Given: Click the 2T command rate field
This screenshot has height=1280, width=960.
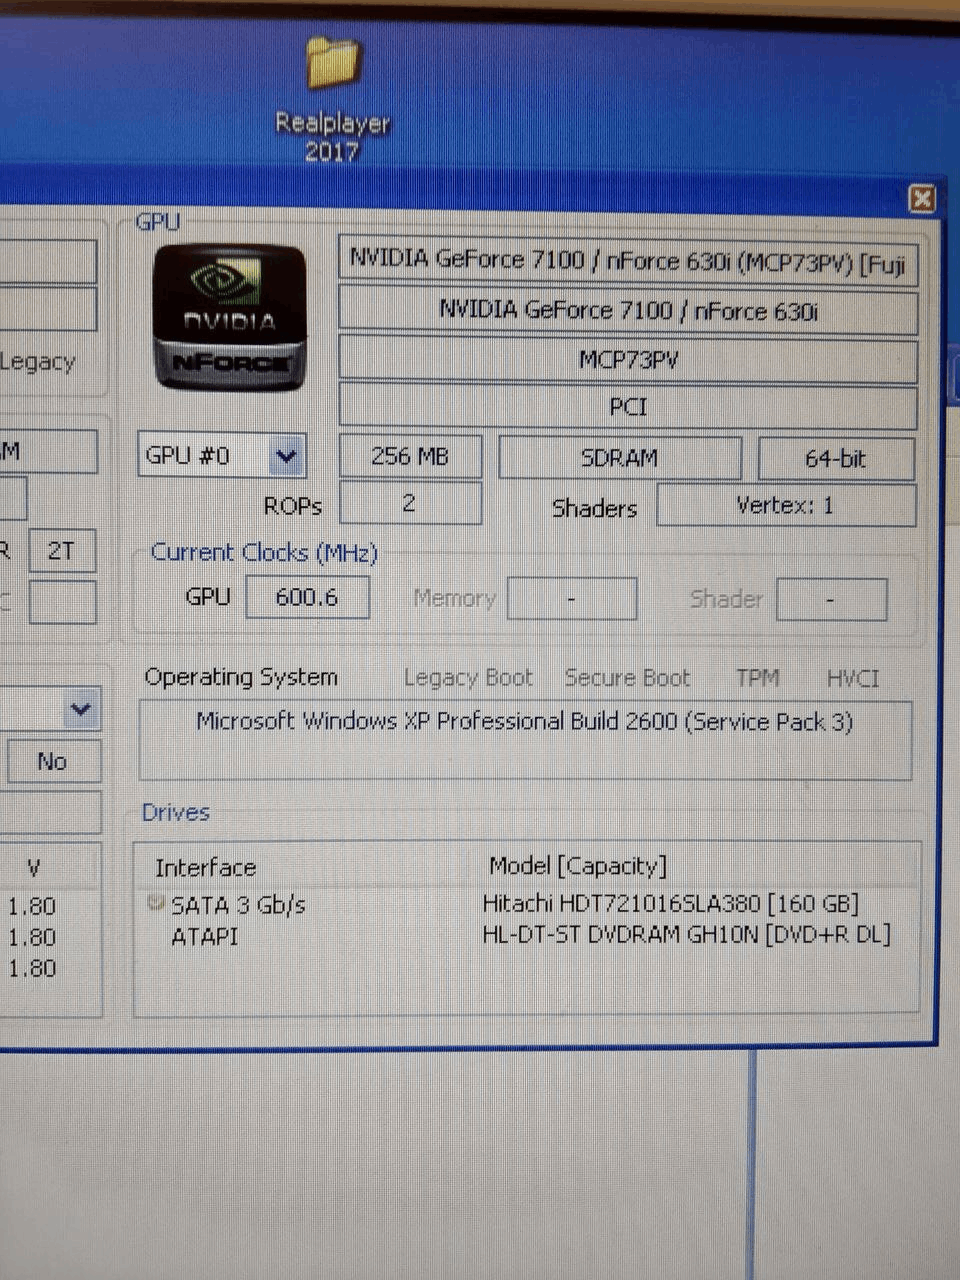Looking at the screenshot, I should click(62, 551).
